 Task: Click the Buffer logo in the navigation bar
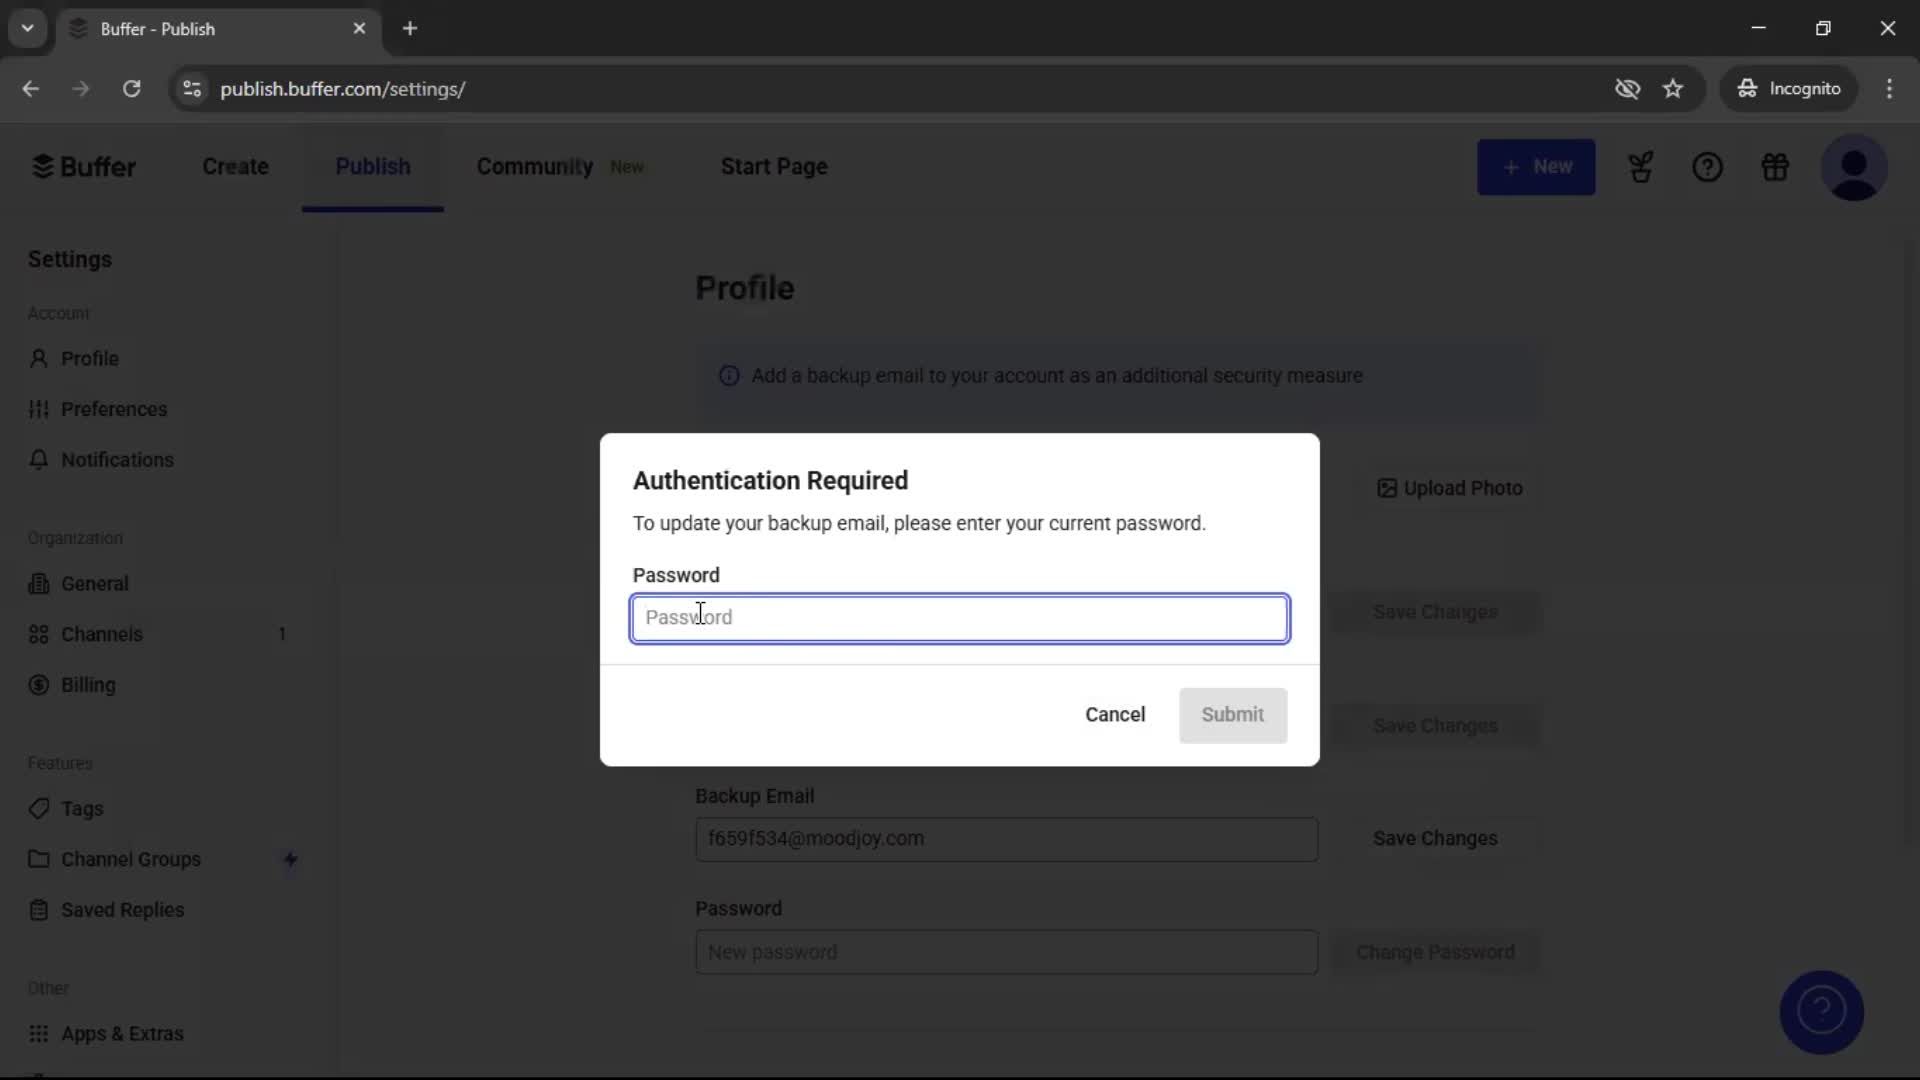(x=84, y=166)
